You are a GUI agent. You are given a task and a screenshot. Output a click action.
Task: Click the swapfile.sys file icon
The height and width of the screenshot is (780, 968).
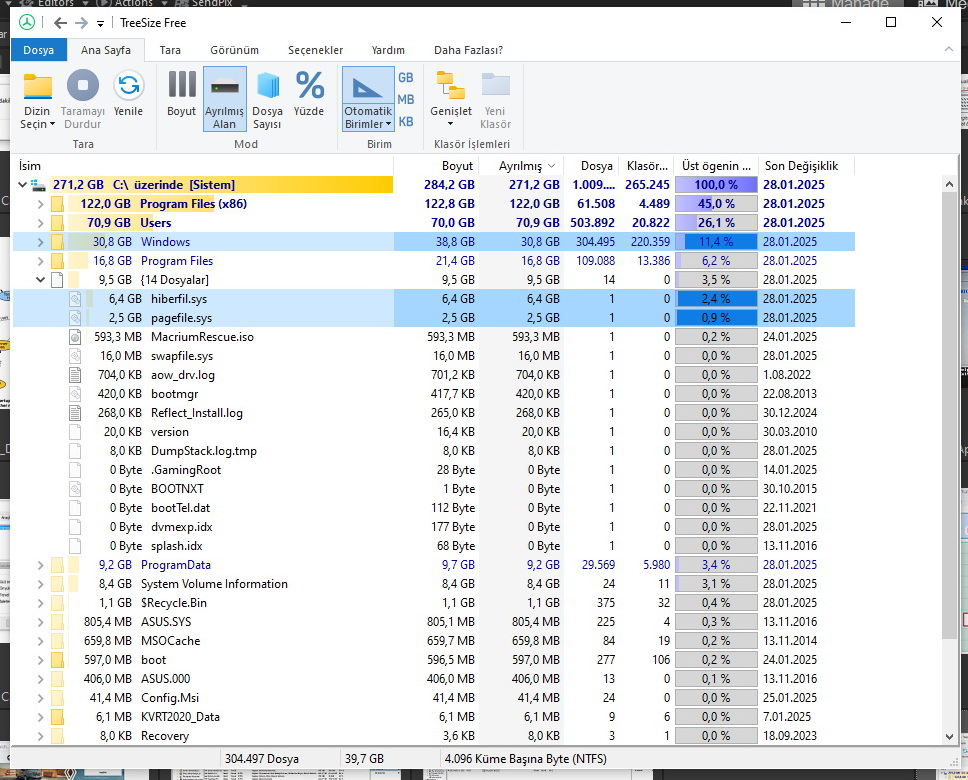[75, 356]
